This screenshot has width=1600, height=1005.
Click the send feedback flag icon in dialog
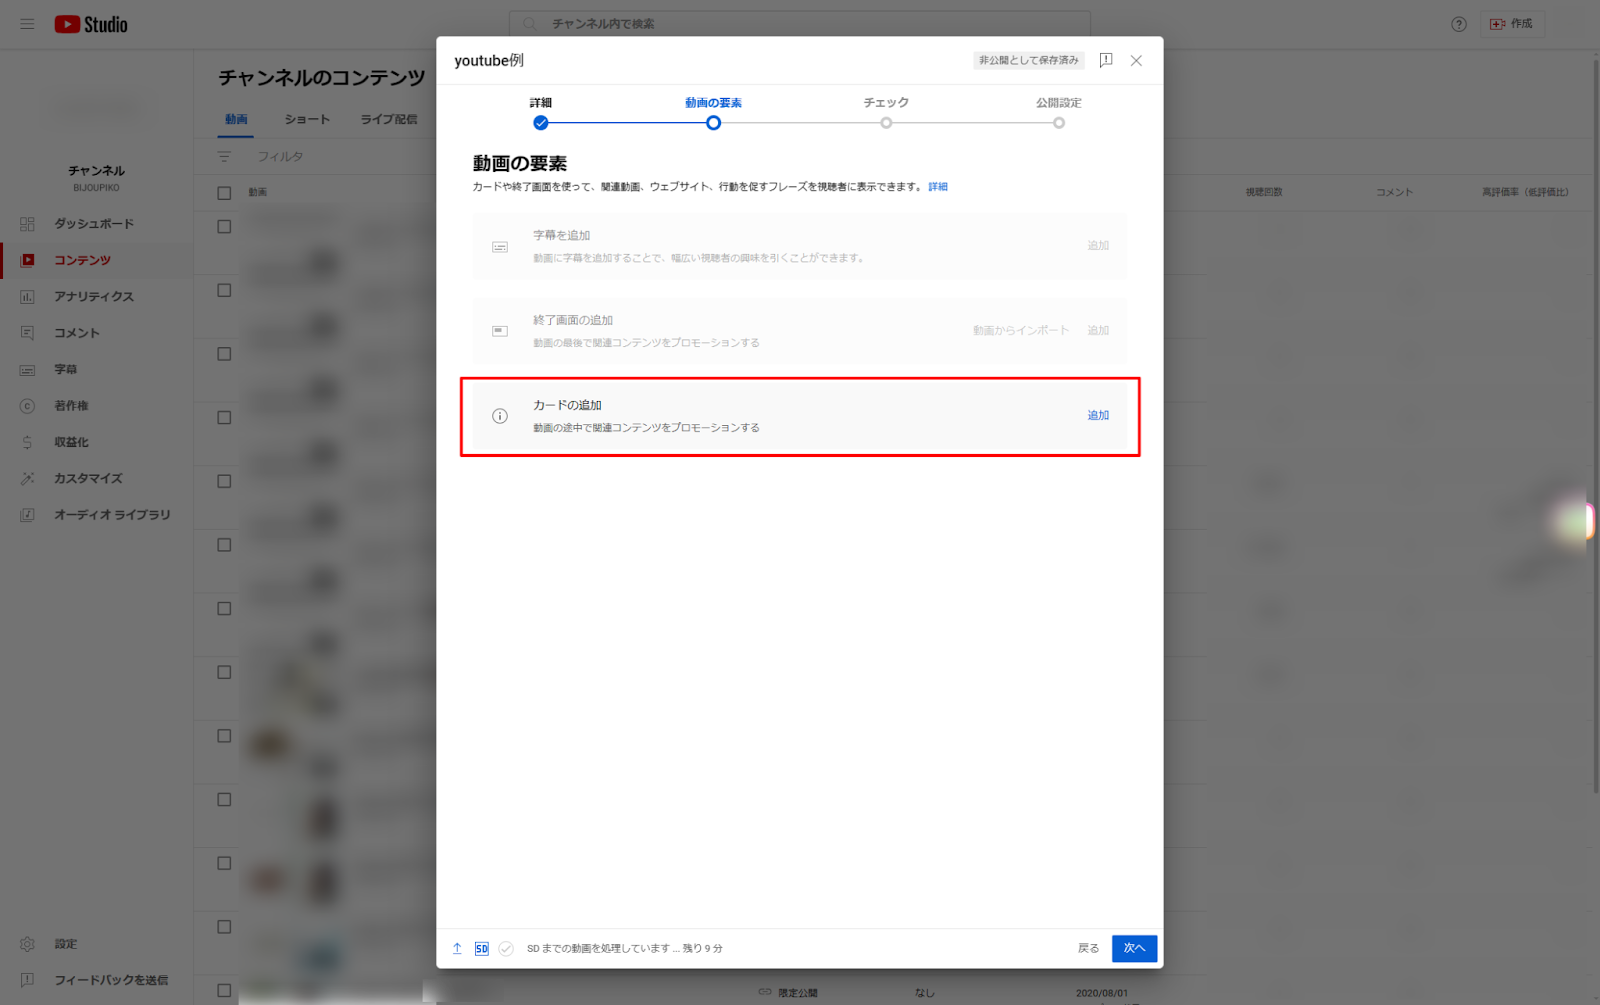(x=1106, y=61)
